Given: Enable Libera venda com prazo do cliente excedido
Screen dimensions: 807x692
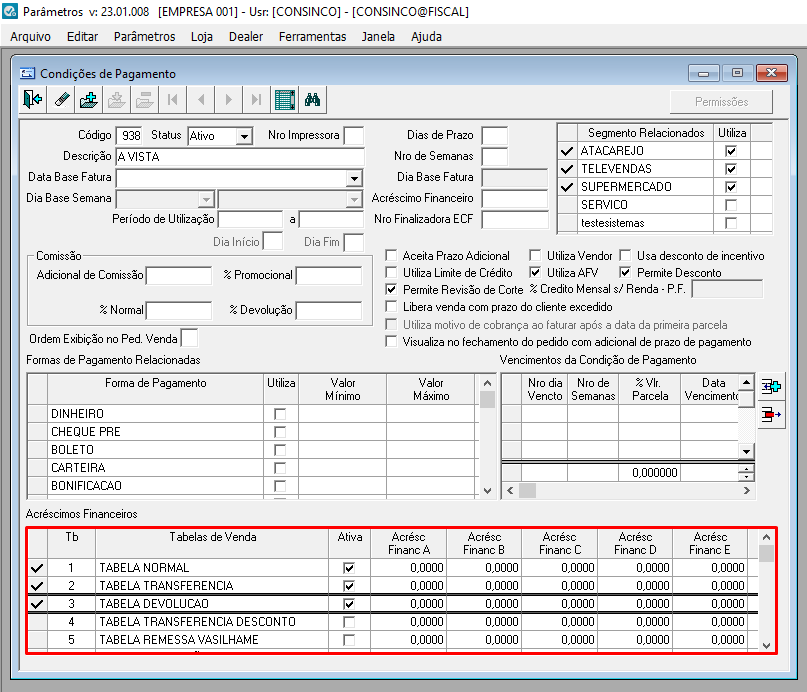Looking at the screenshot, I should [391, 307].
